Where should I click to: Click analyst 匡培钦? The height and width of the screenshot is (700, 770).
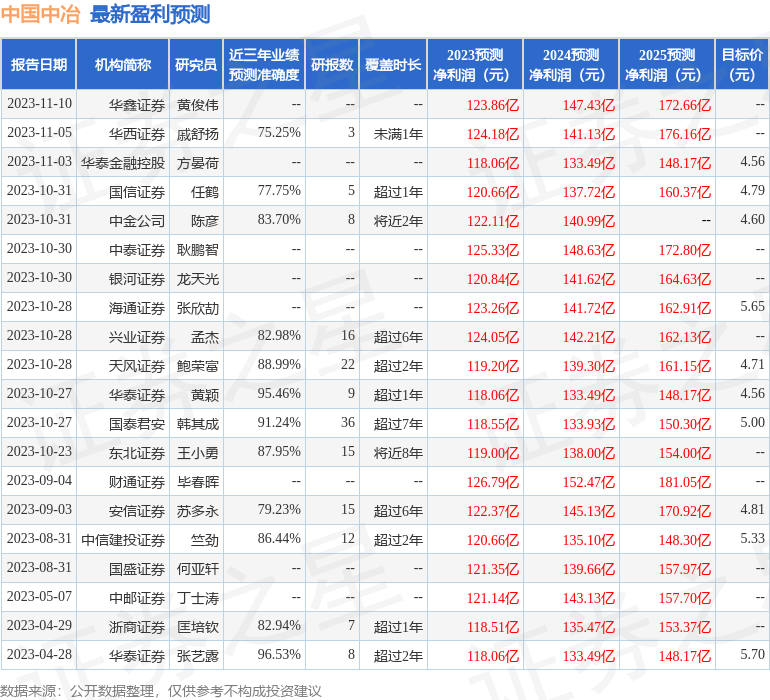click(x=197, y=627)
